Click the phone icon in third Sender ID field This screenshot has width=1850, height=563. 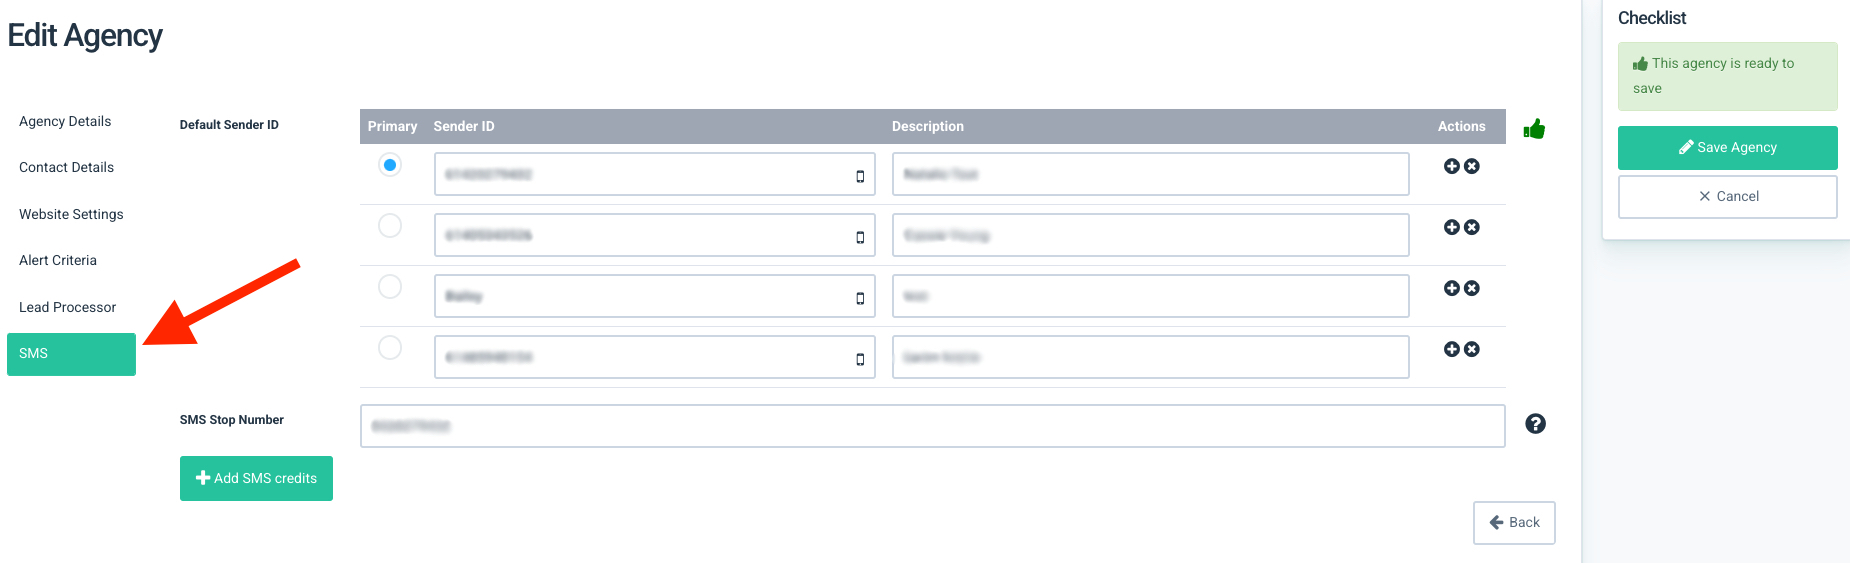[860, 298]
